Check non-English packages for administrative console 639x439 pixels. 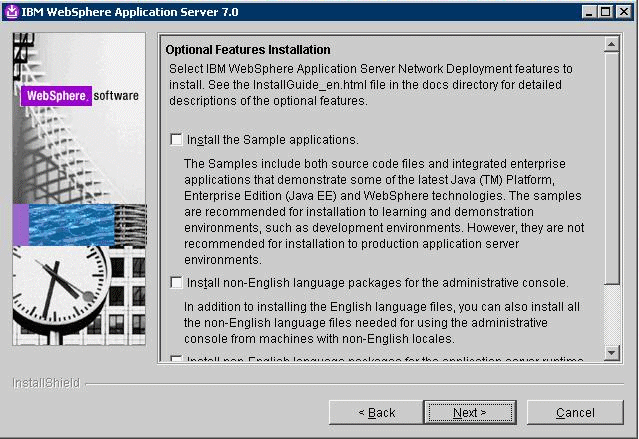pos(176,282)
